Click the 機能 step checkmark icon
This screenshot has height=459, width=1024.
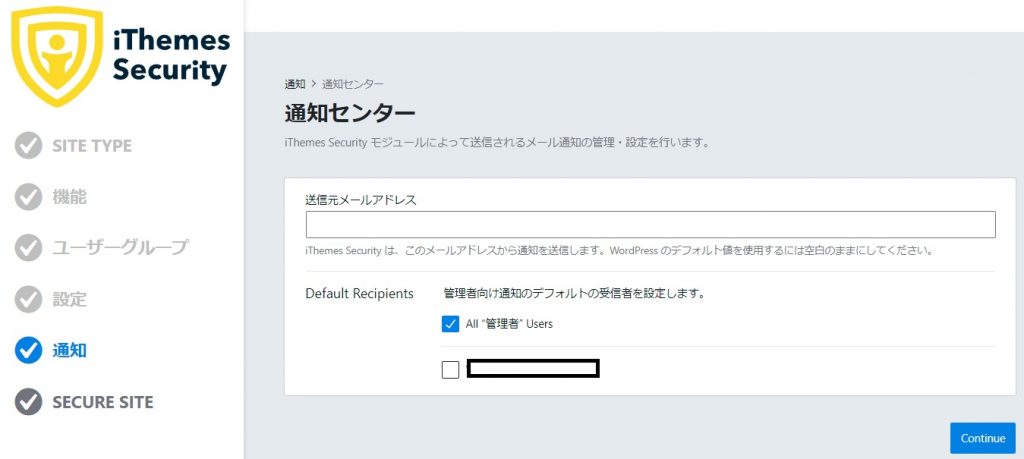pyautogui.click(x=28, y=197)
